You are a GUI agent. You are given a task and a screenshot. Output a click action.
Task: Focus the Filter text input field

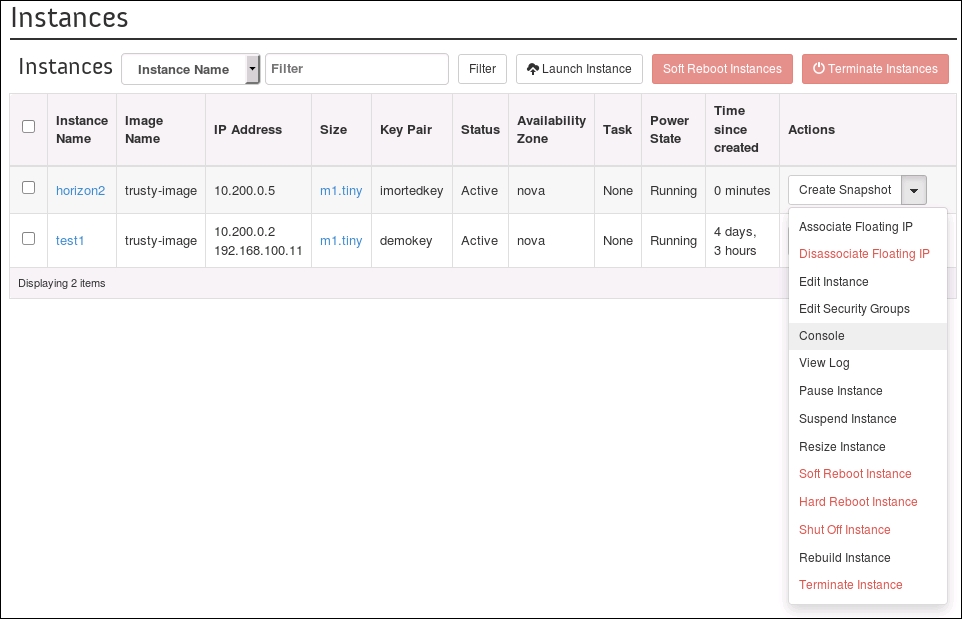[x=356, y=69]
